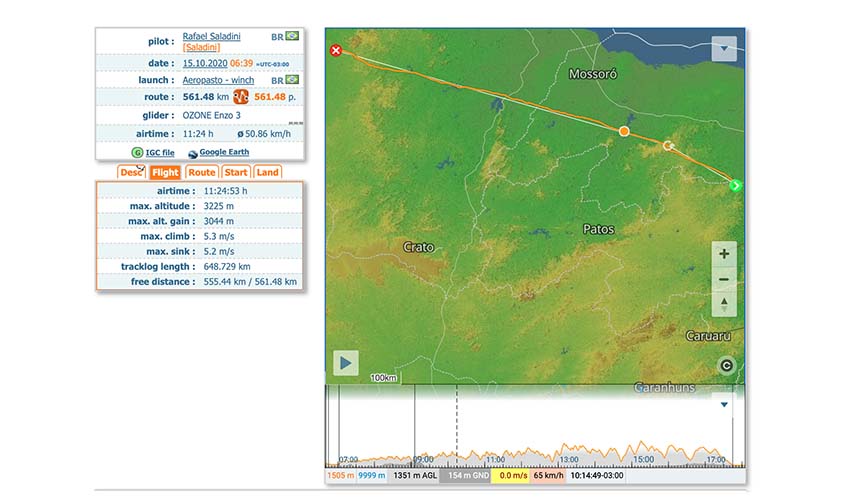Click the max. altitude 3225 m value
Viewport: 850px width, 500px height.
click(218, 206)
